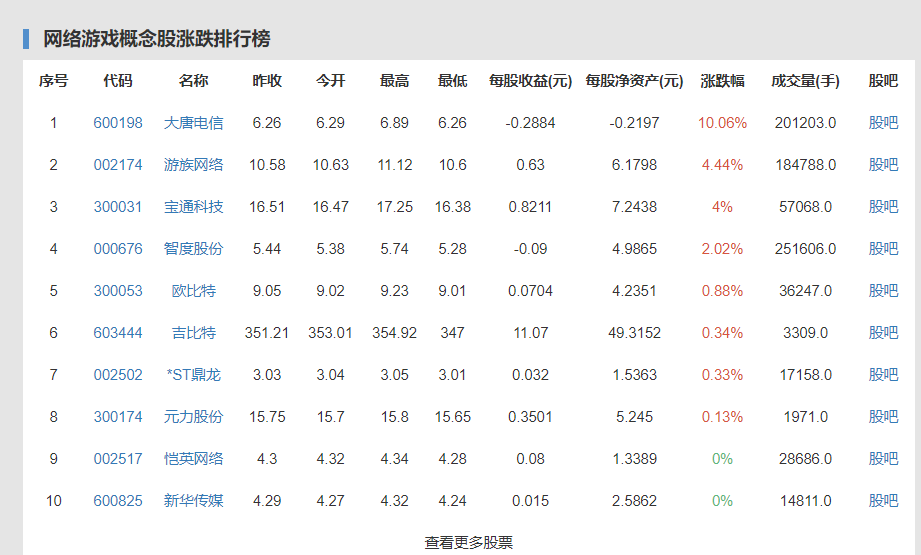Click the 每股净资产(元) column header
Image resolution: width=921 pixels, height=555 pixels.
634,81
